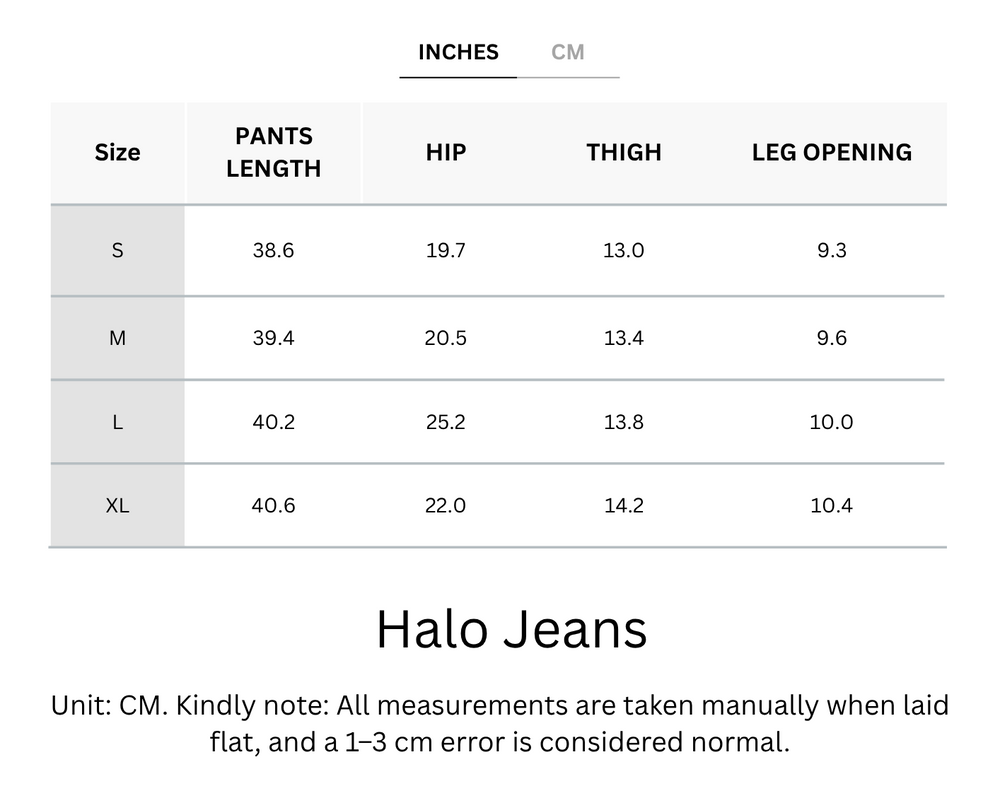Select the 9.6 leg opening for size M
The image size is (1000, 798).
pos(831,338)
